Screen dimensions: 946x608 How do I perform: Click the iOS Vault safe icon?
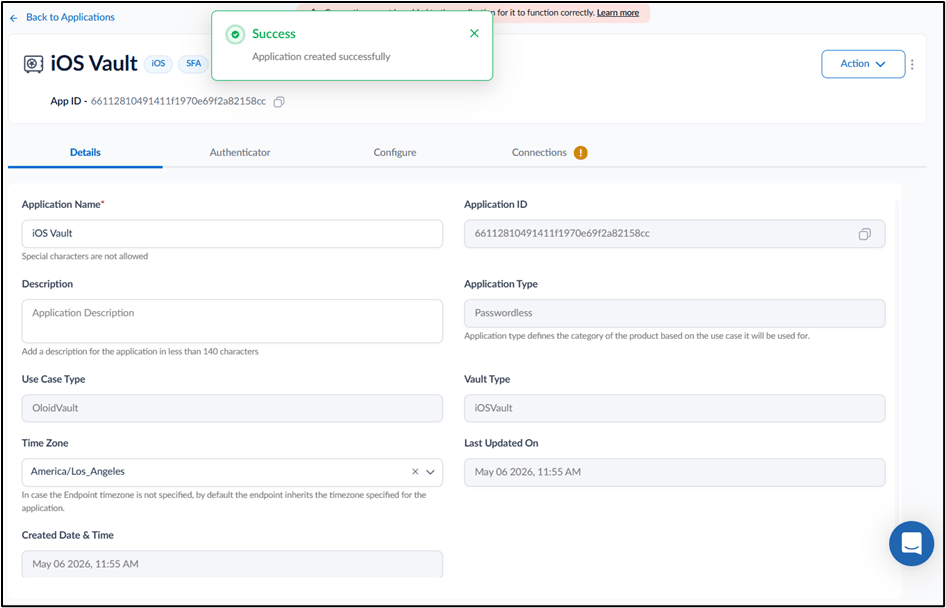coord(33,64)
